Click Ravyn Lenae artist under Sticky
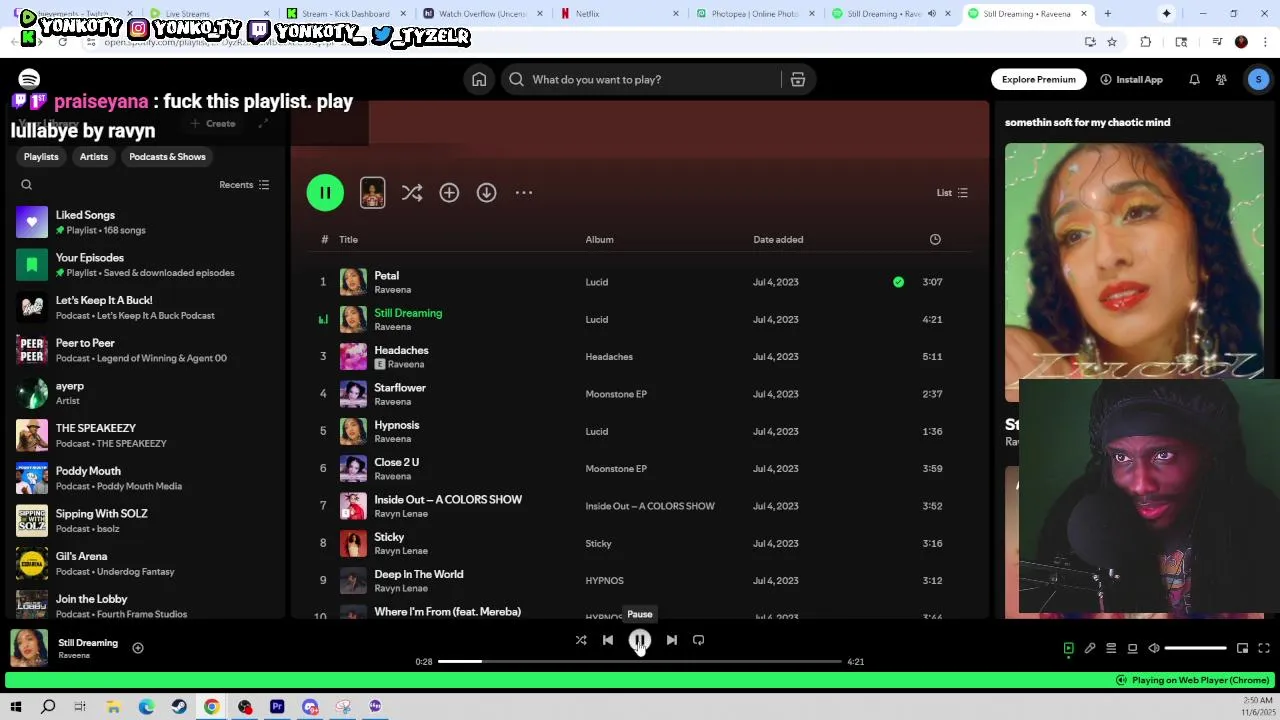 click(401, 551)
